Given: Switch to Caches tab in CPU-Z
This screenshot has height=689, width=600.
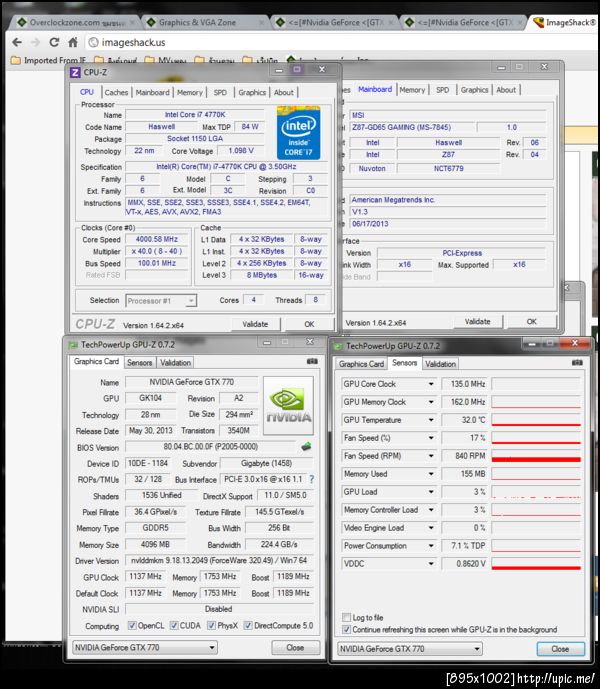Looking at the screenshot, I should [116, 92].
